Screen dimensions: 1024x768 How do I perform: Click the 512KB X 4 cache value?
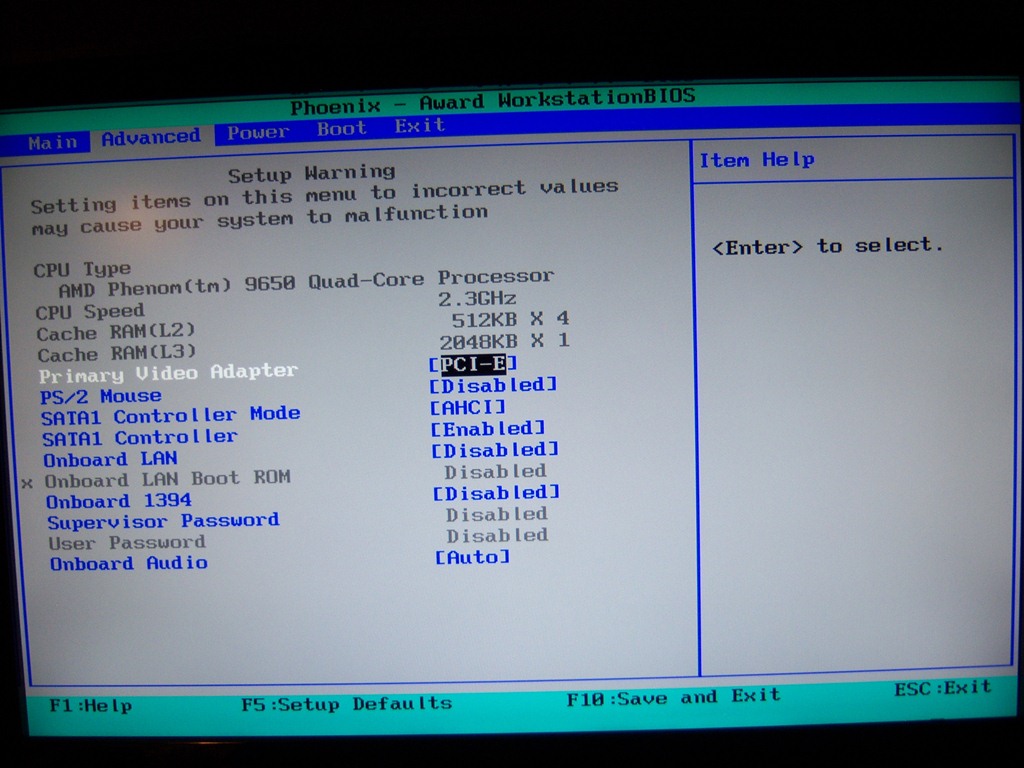click(511, 319)
